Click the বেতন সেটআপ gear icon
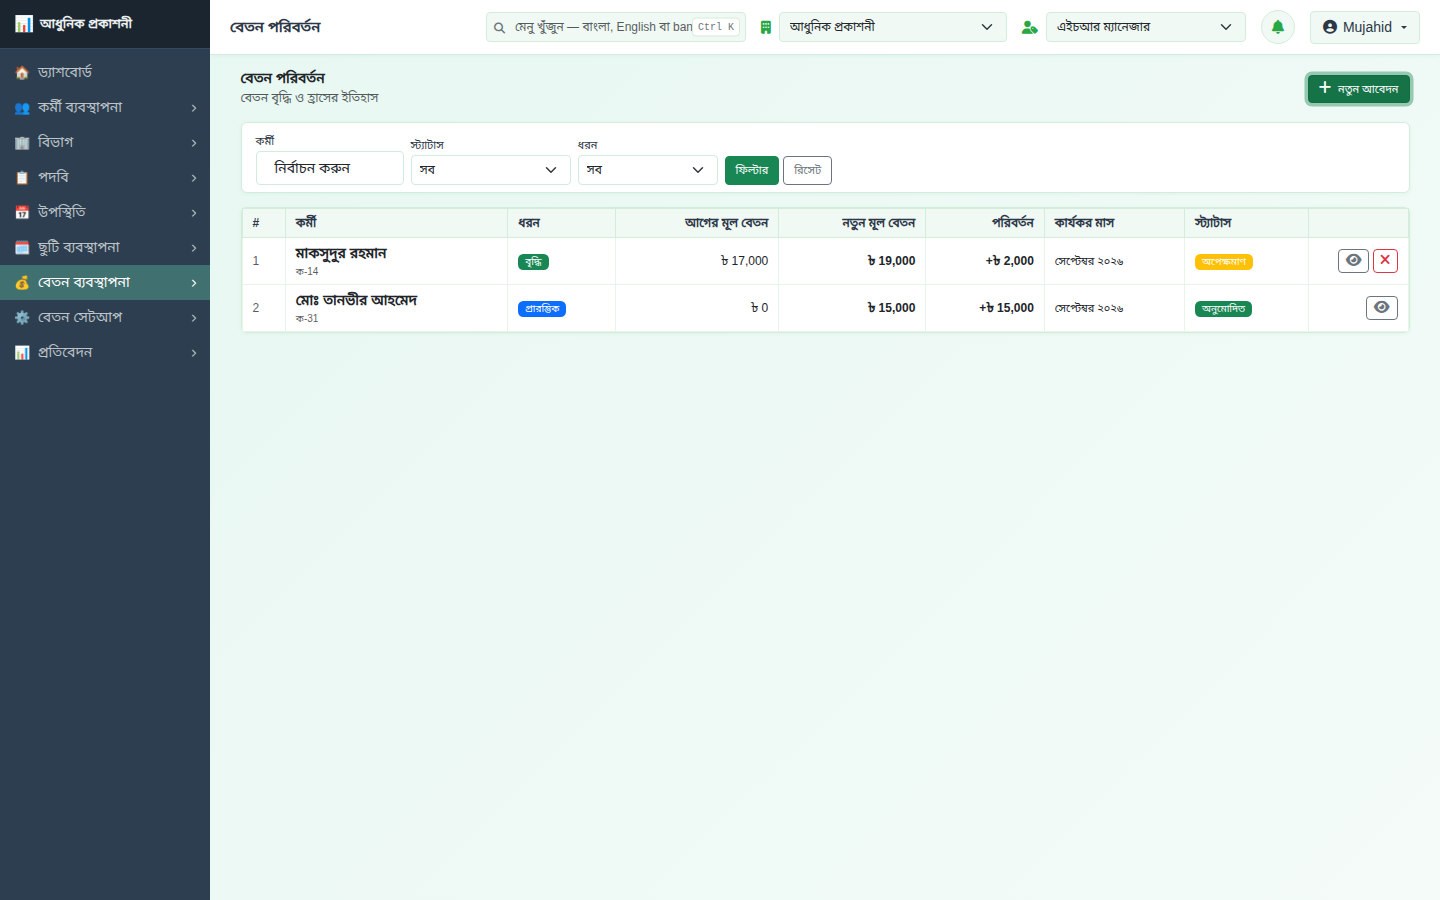Image resolution: width=1440 pixels, height=900 pixels. [22, 318]
